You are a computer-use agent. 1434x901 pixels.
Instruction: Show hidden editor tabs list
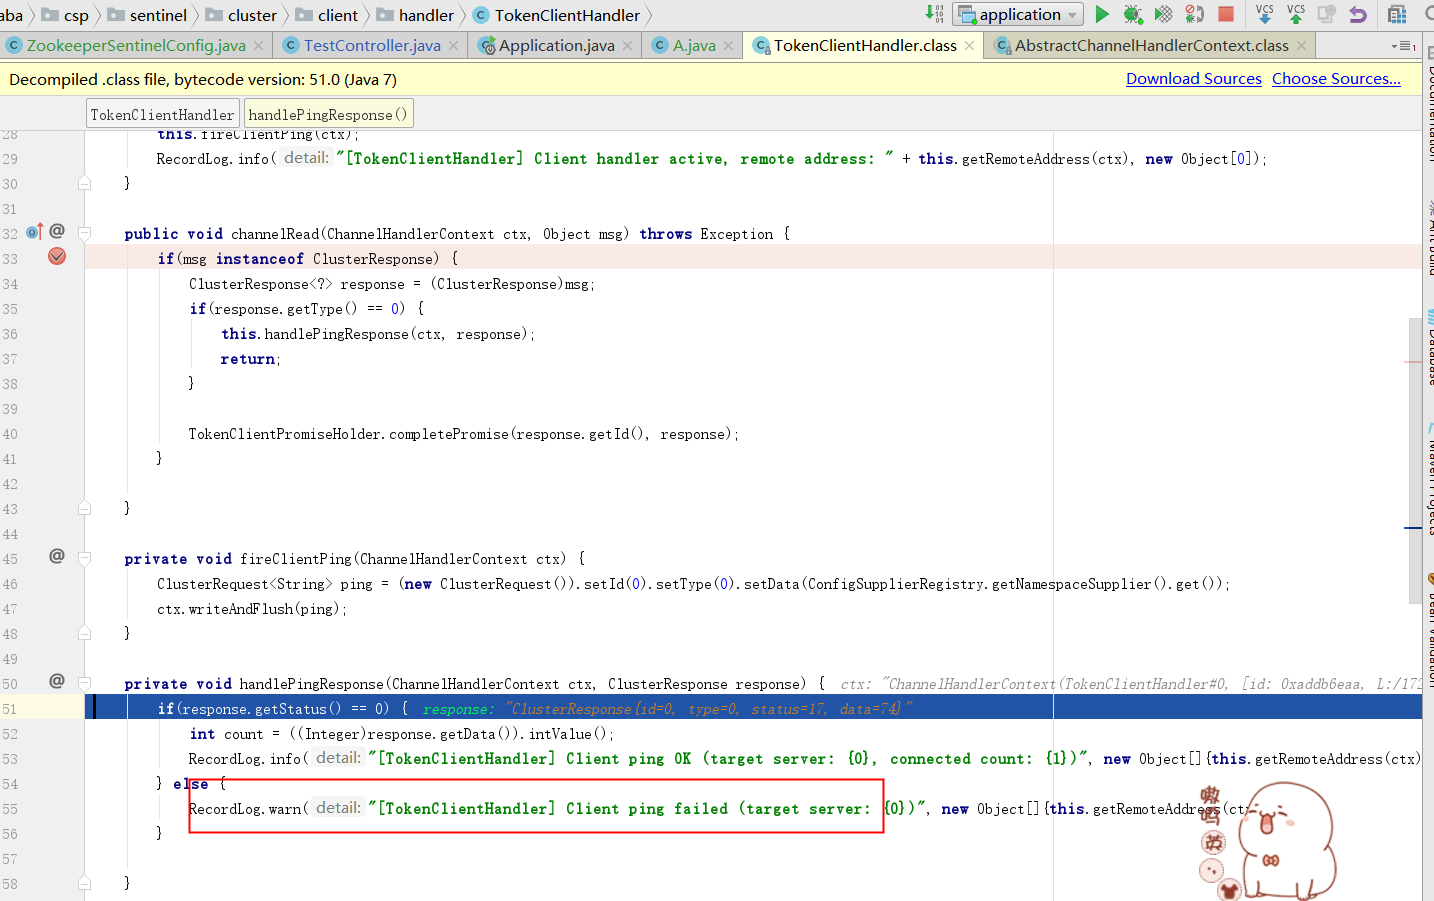tap(1402, 46)
